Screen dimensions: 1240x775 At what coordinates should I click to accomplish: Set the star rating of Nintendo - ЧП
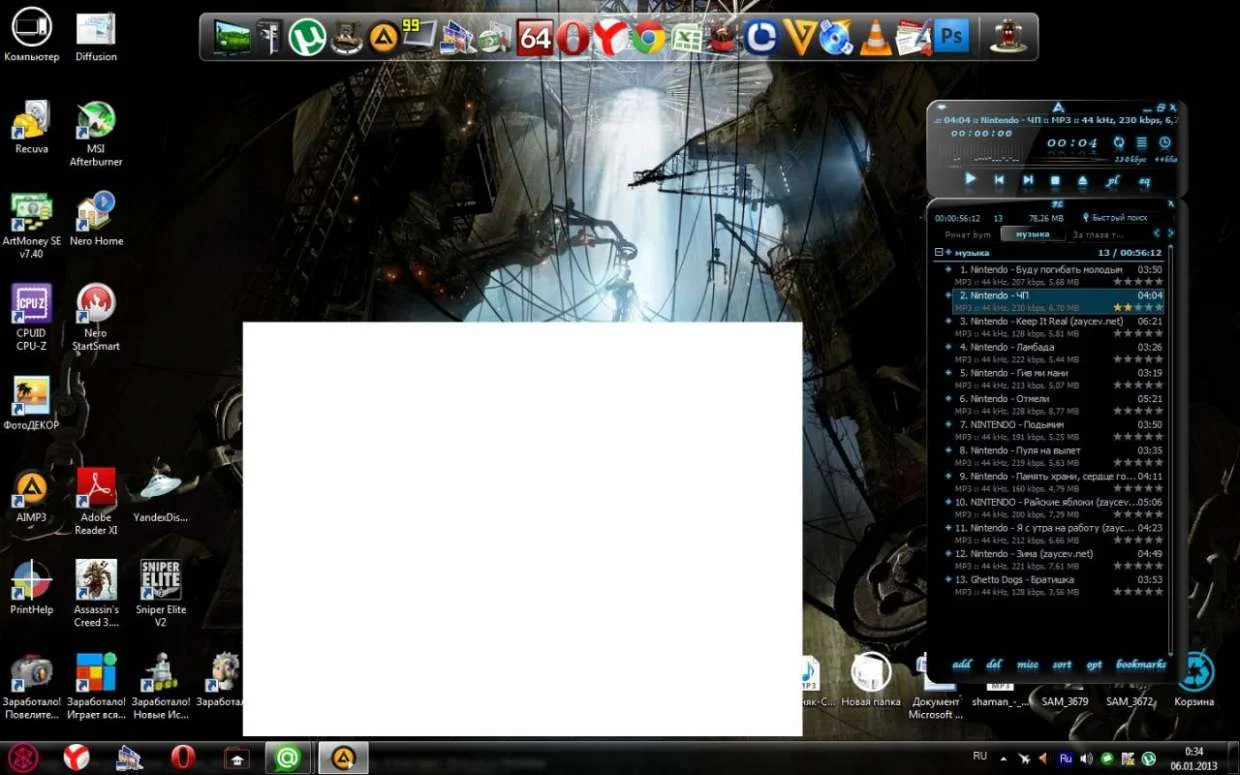click(1138, 308)
